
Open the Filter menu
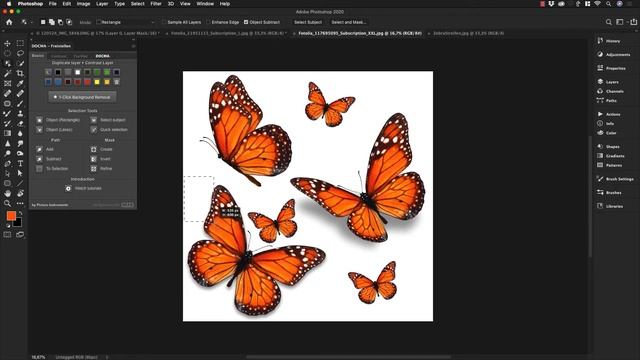tap(156, 4)
